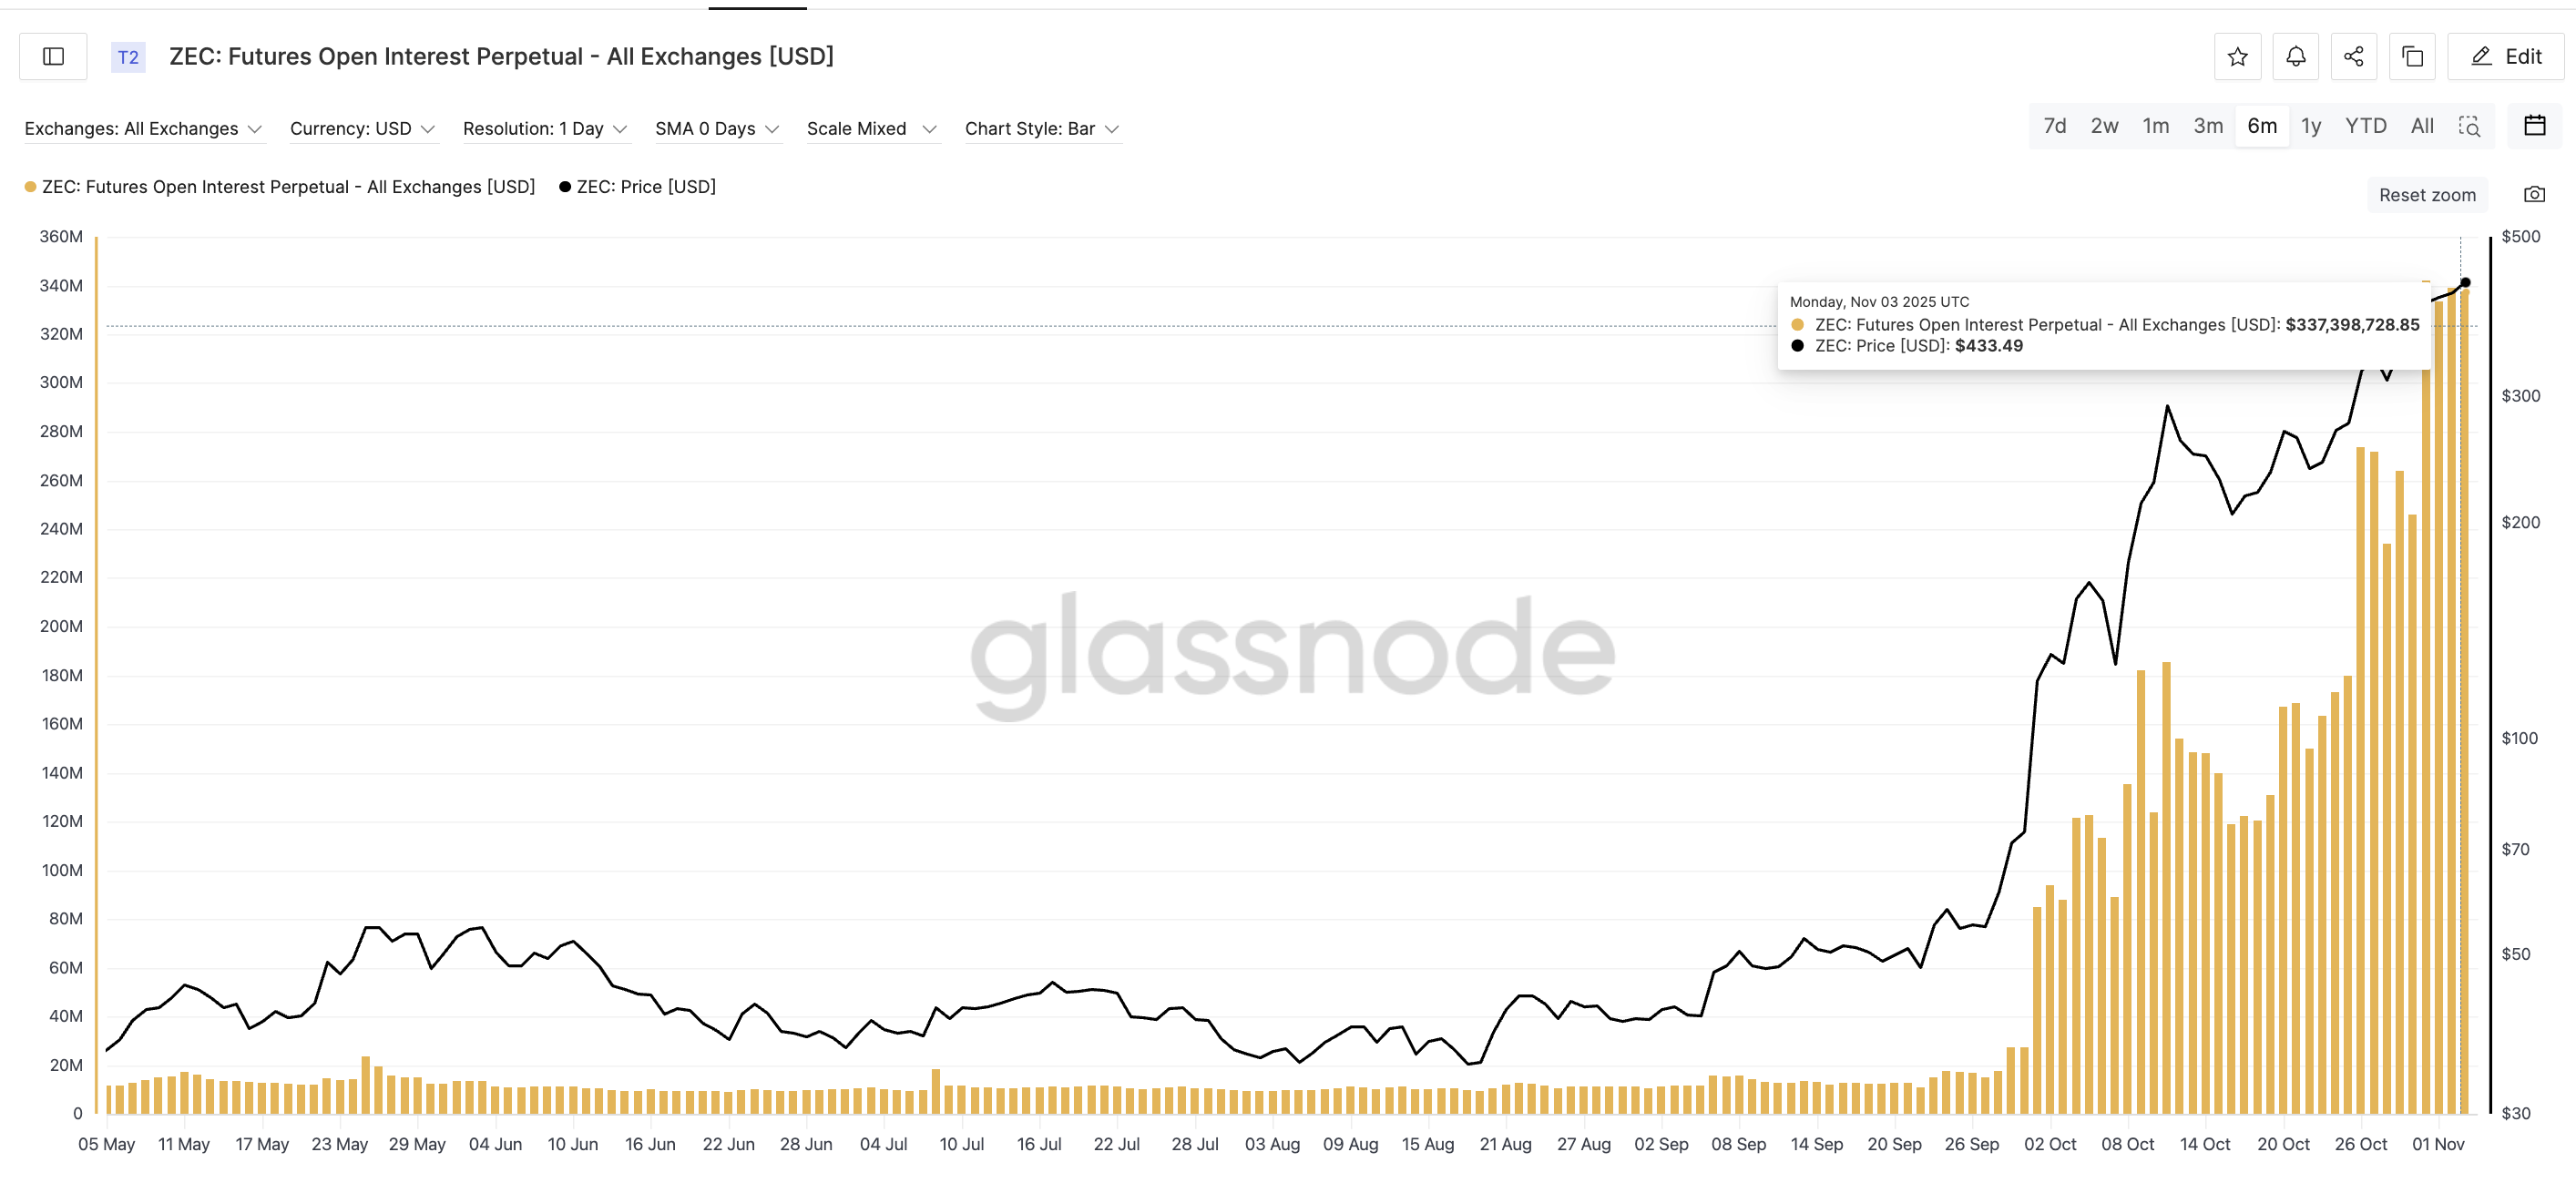Select the 6m time range toggle

[2262, 126]
